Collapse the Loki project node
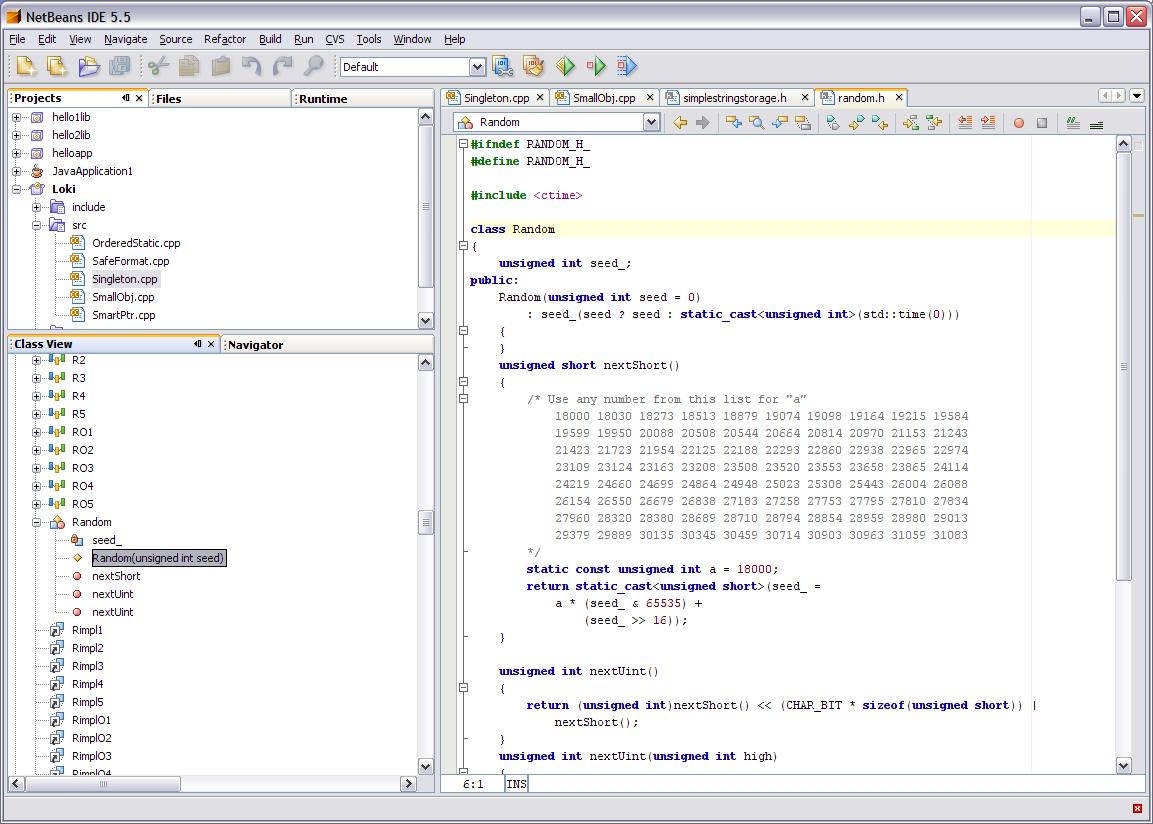Image resolution: width=1153 pixels, height=824 pixels. coord(16,189)
